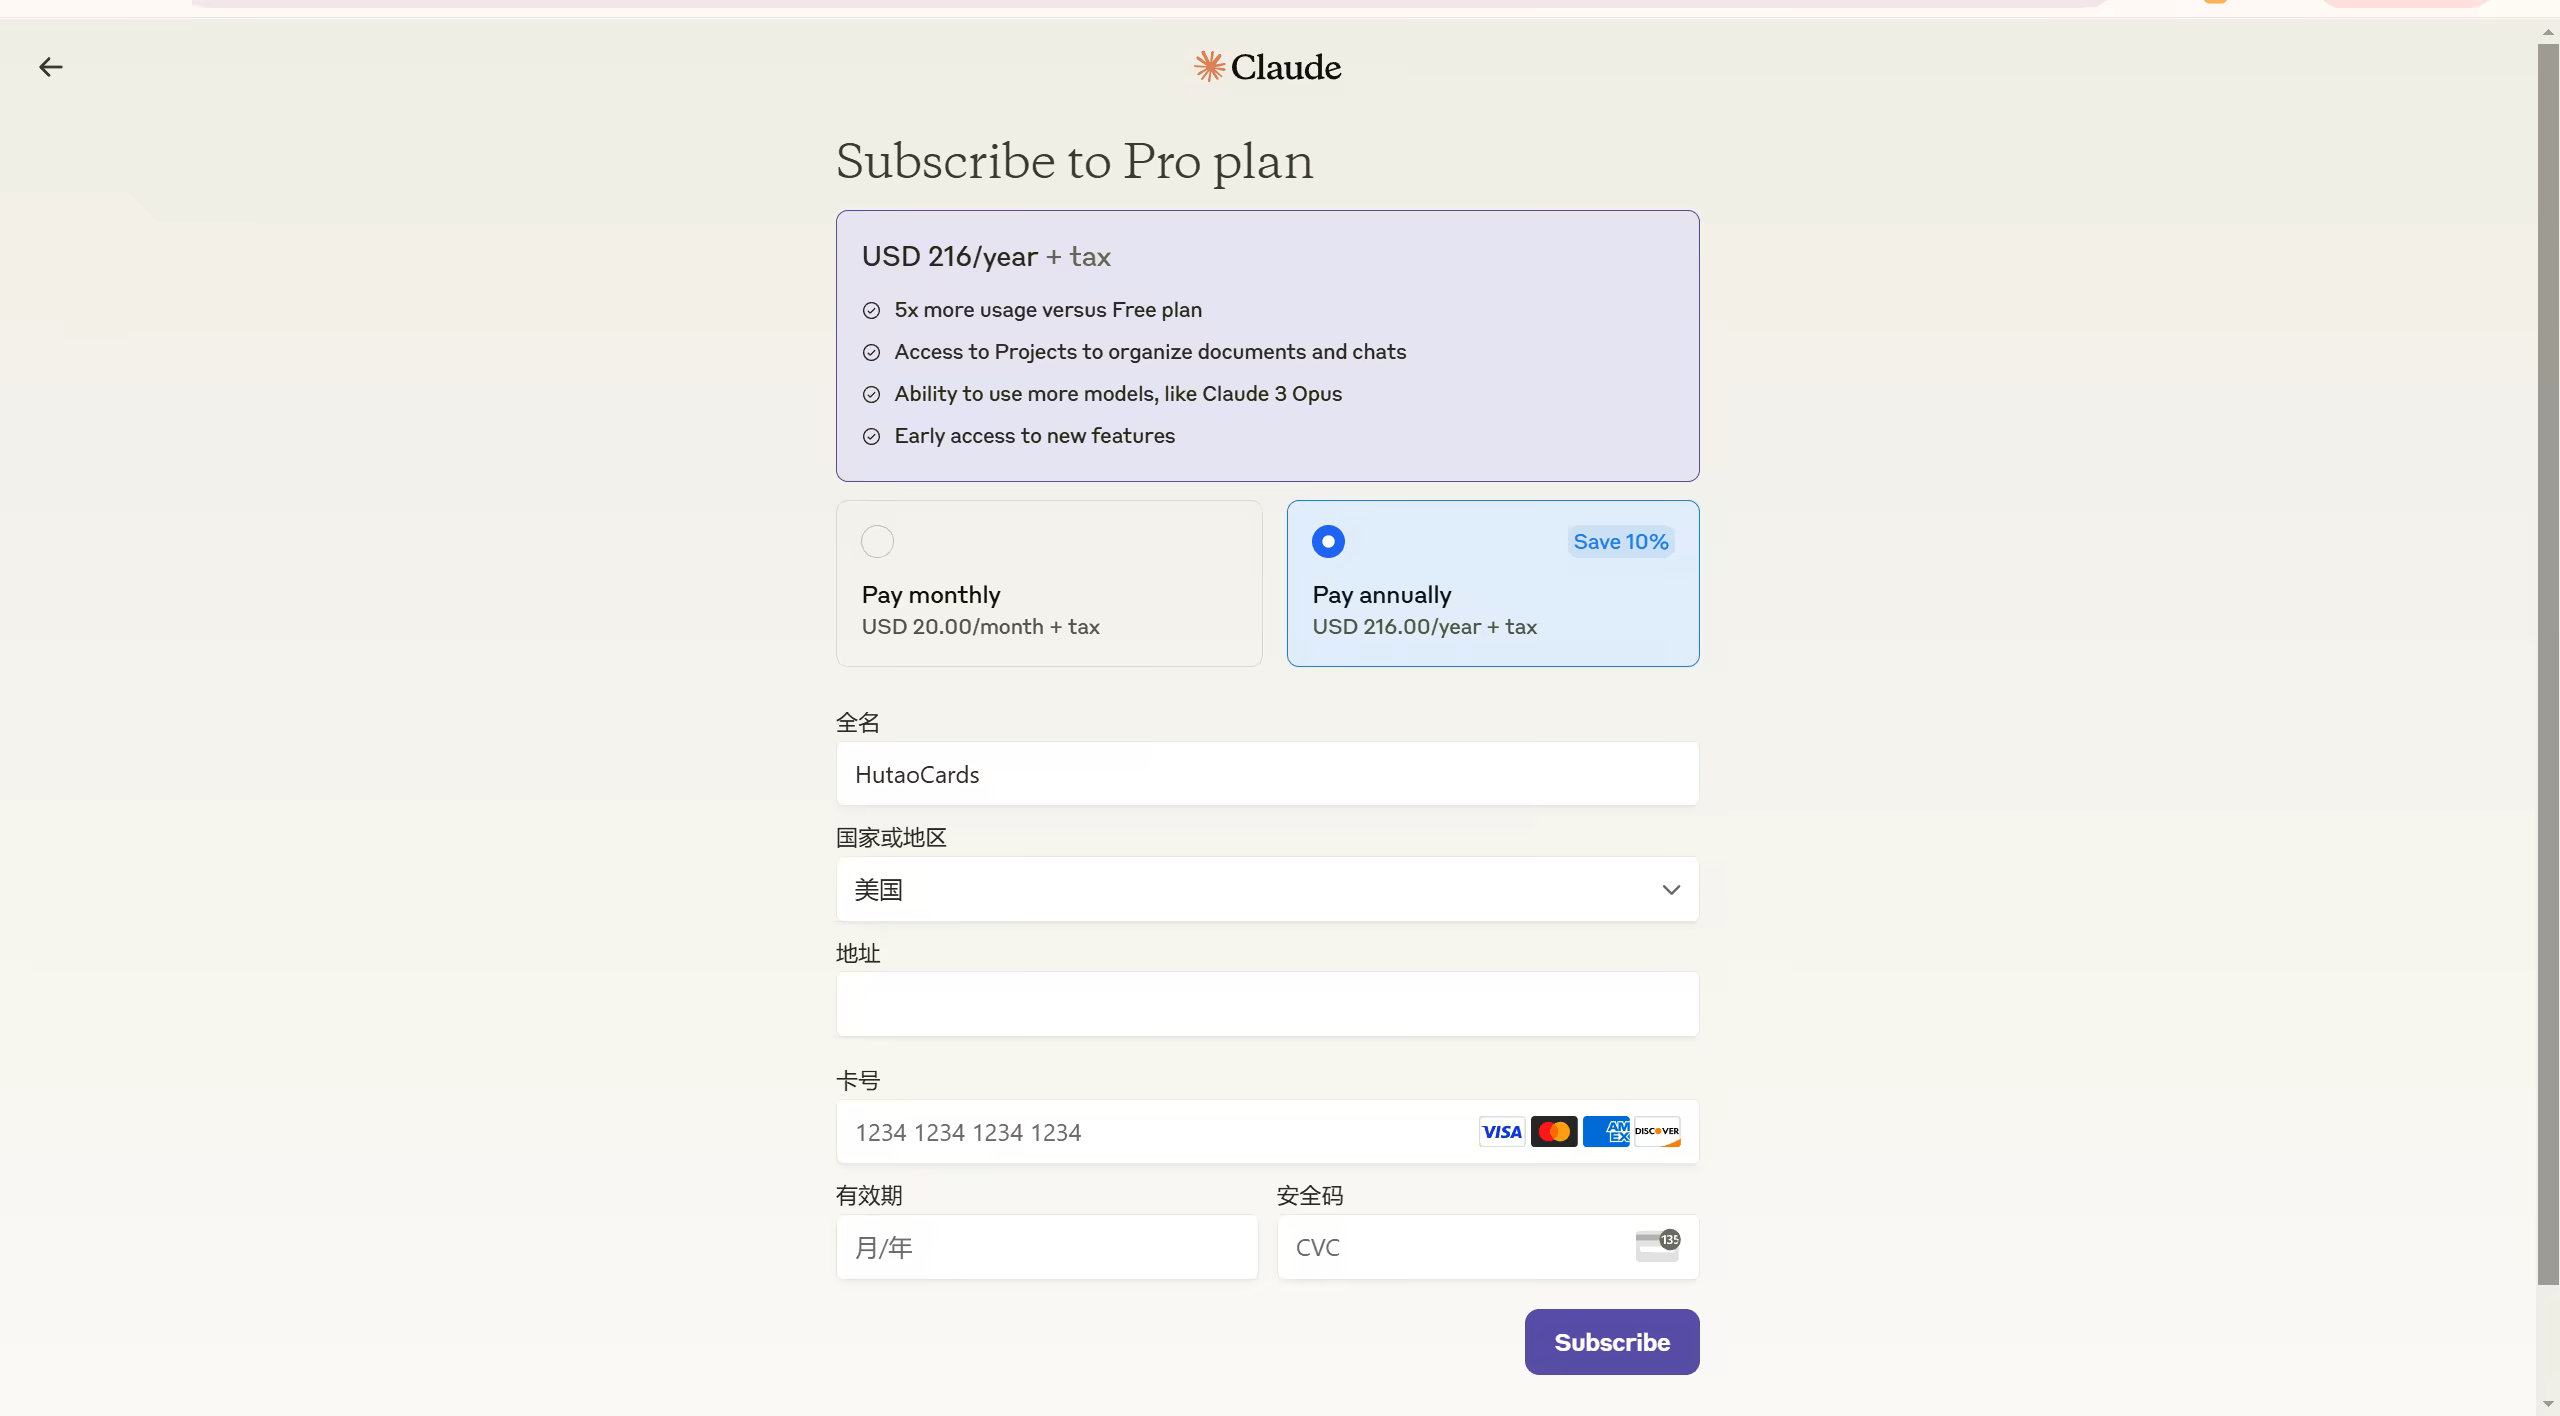2560x1416 pixels.
Task: Click the Save 10% badge
Action: [x=1620, y=542]
